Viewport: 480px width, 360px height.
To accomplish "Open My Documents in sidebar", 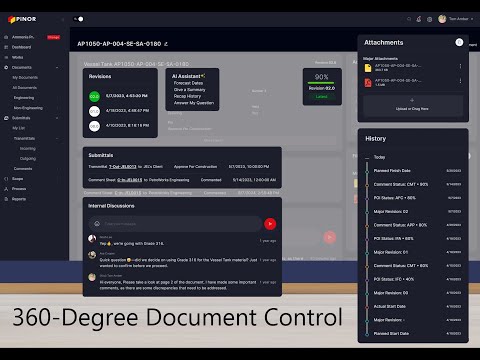I will tap(25, 77).
